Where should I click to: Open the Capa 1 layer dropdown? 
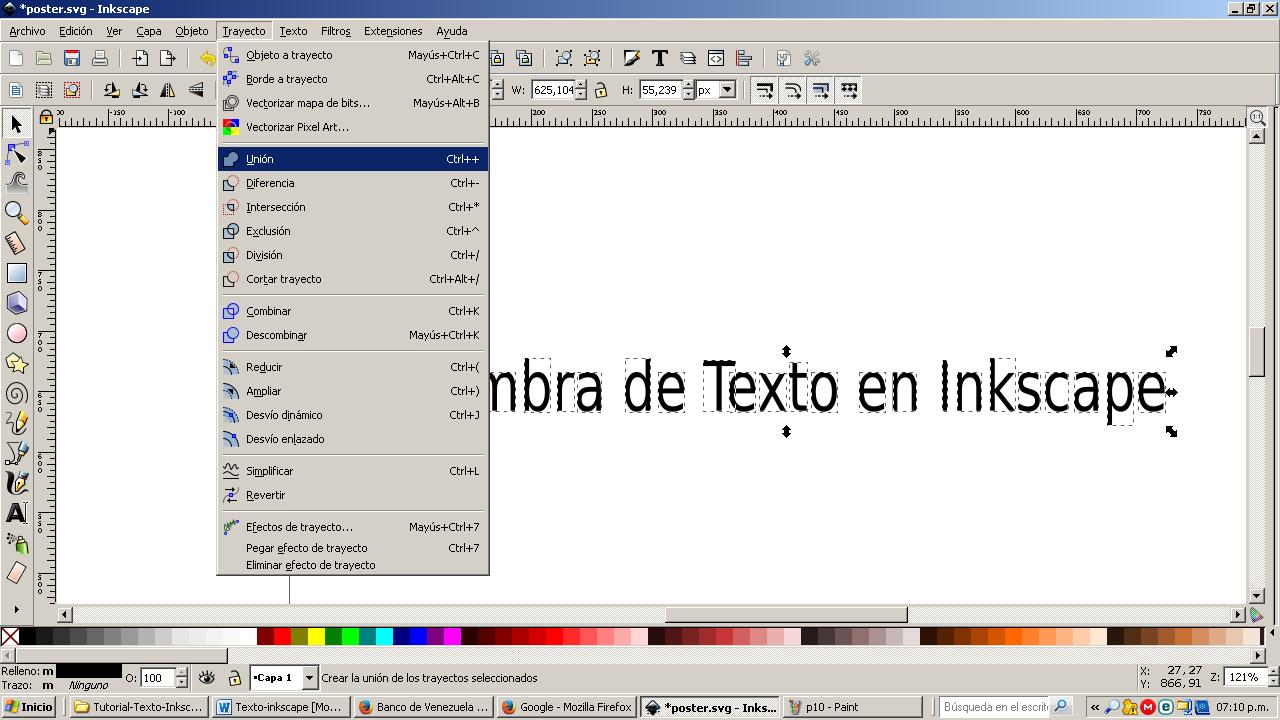pyautogui.click(x=284, y=678)
